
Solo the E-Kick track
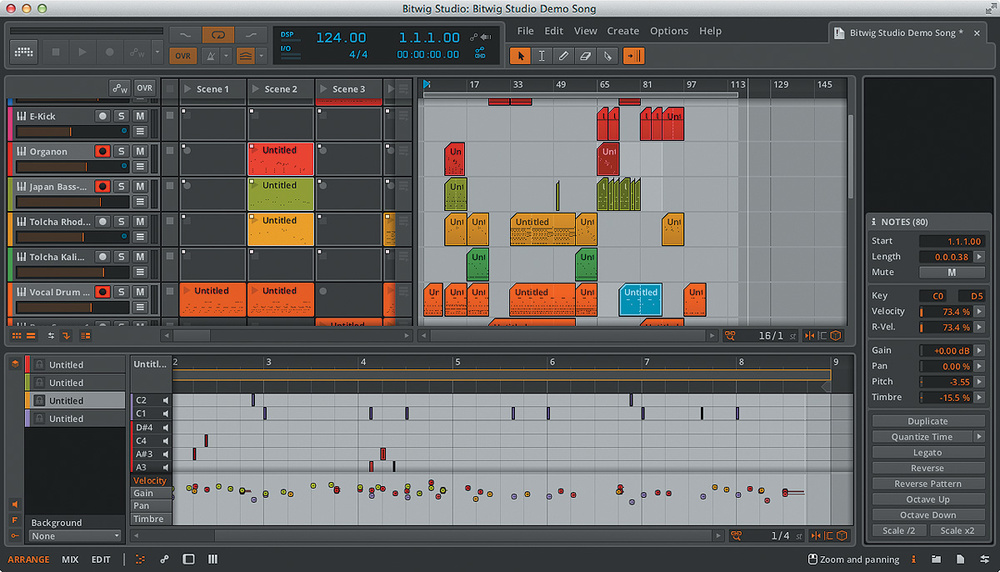pos(121,116)
